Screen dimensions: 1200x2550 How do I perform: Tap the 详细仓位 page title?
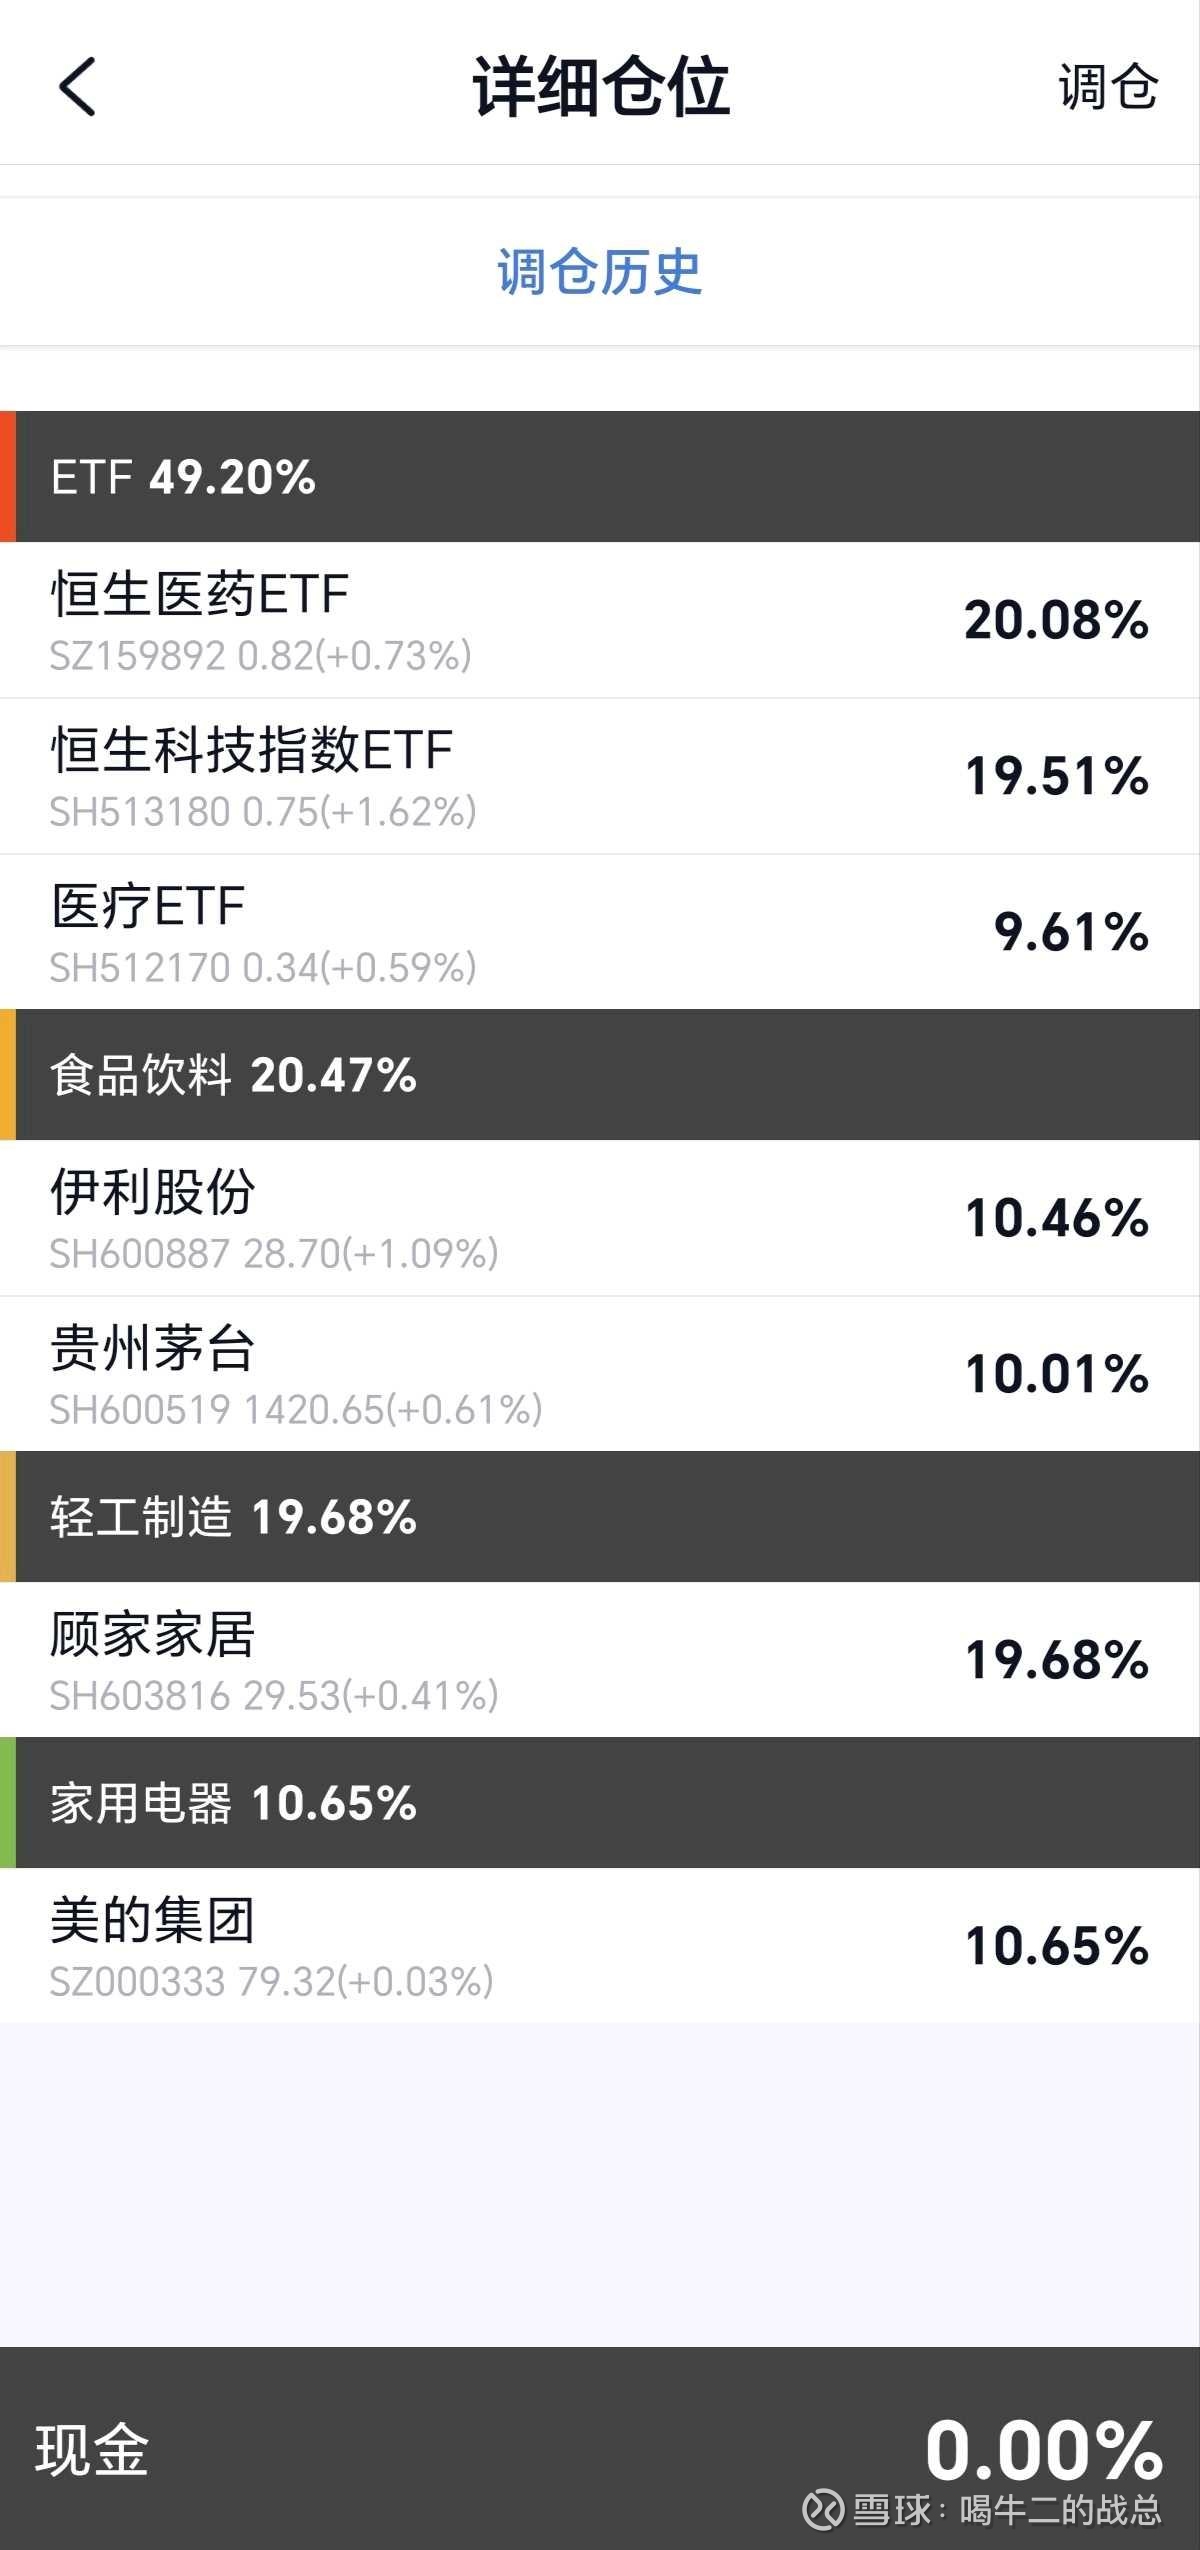601,87
